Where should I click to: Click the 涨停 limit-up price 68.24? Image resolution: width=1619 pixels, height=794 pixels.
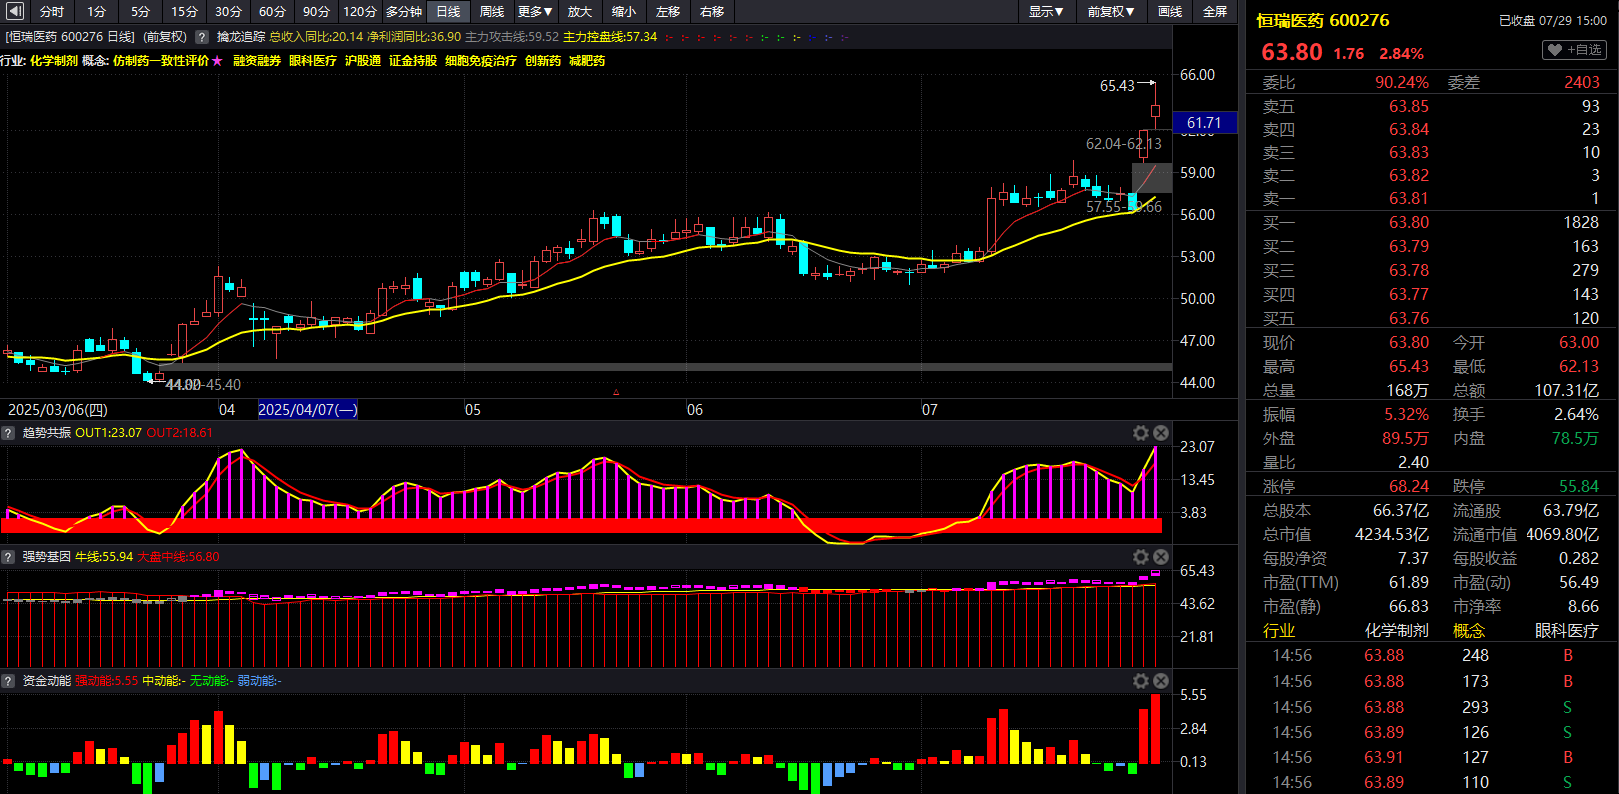1409,486
